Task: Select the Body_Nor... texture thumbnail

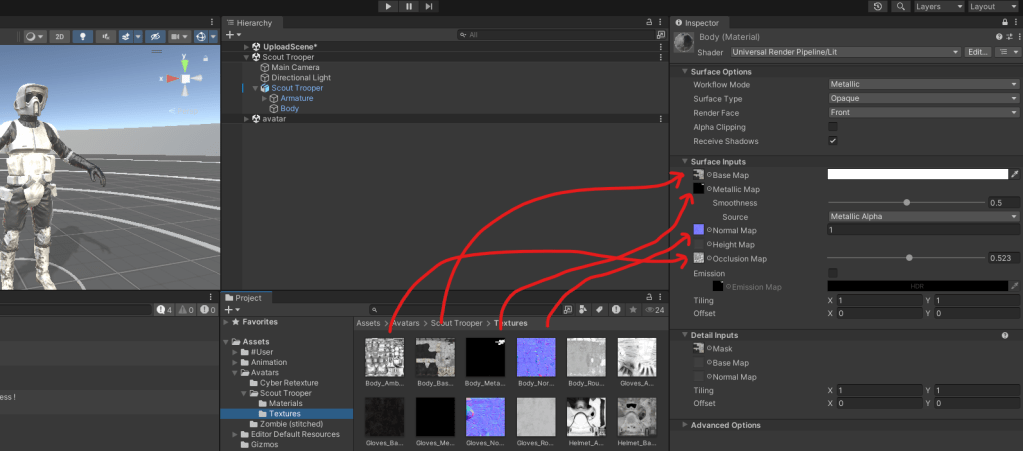Action: tap(536, 358)
